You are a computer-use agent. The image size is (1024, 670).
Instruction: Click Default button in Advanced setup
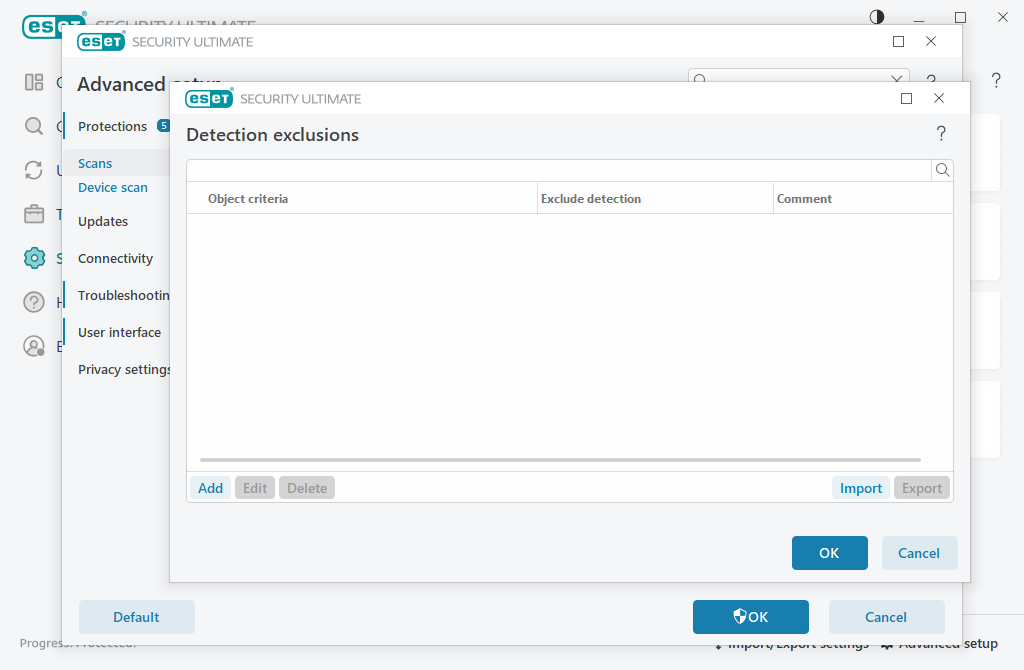(136, 617)
